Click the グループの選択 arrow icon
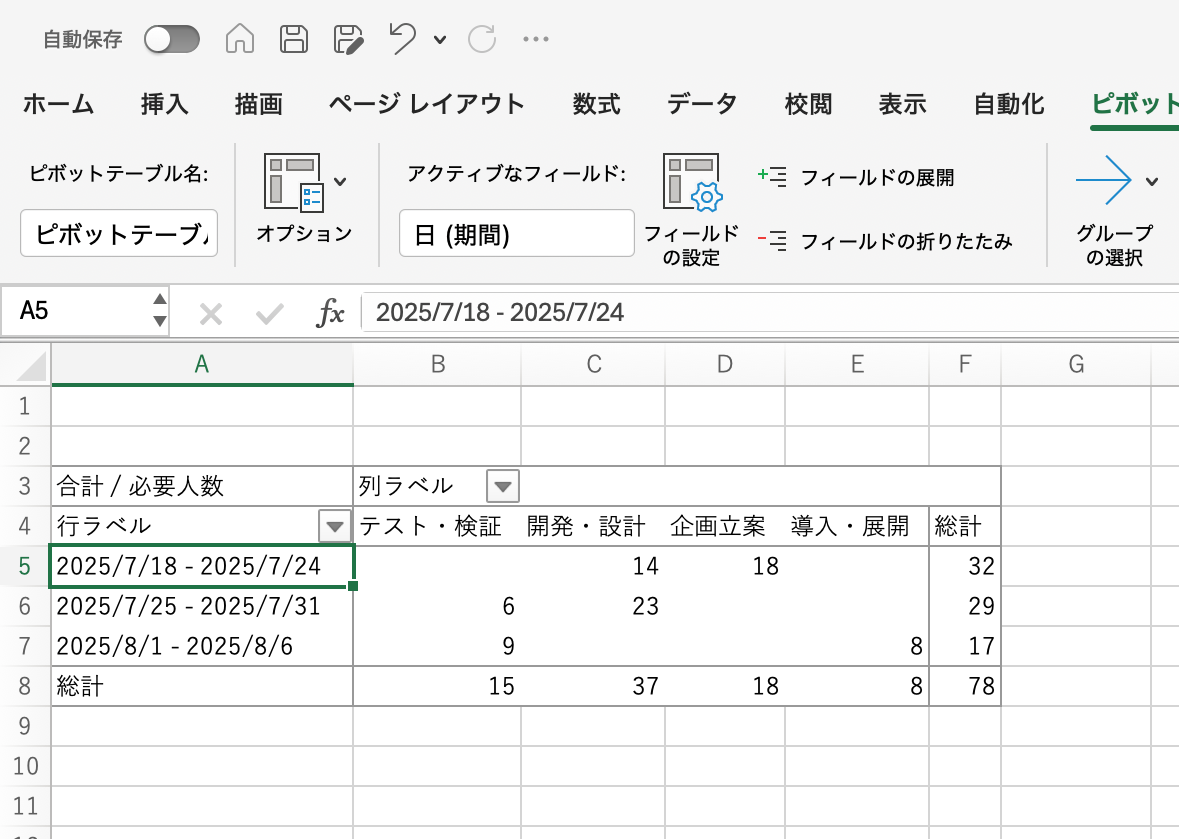Viewport: 1179px width, 839px height. point(1103,181)
